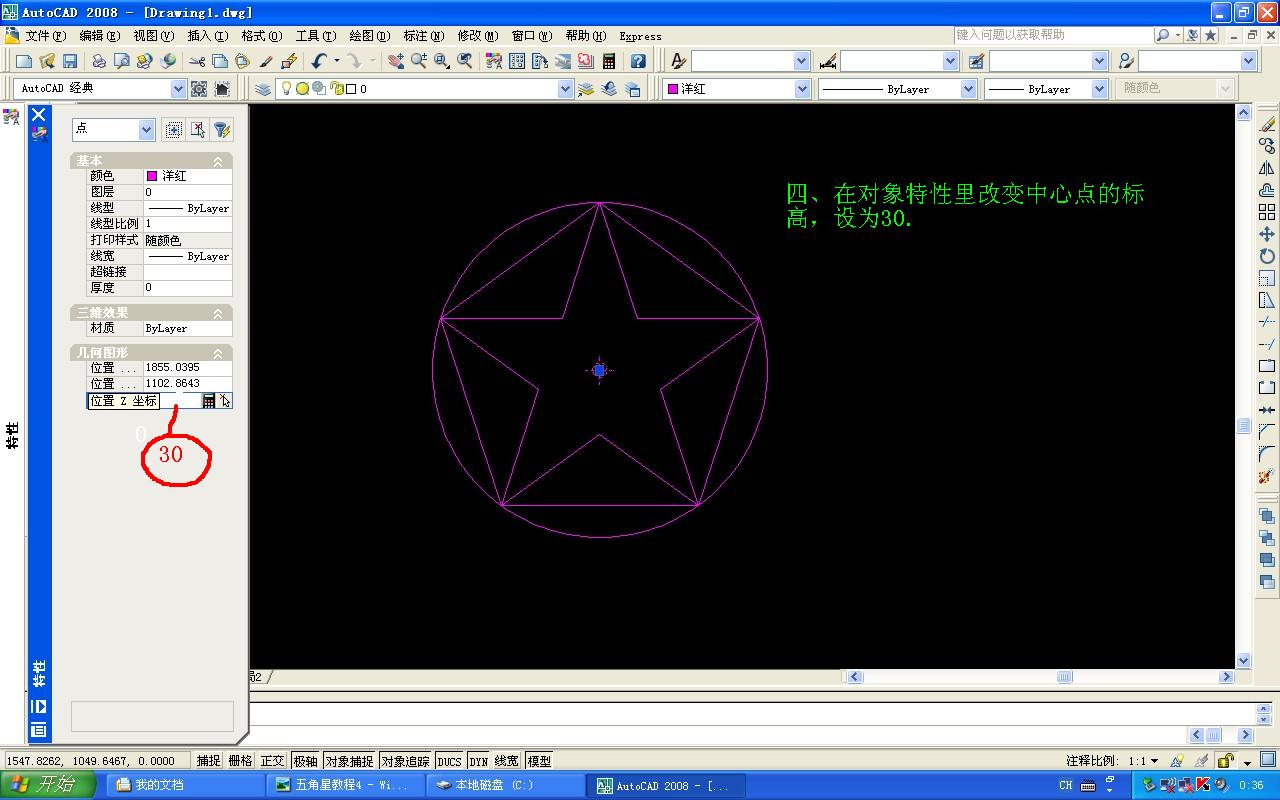Open the 视图(V) menu
This screenshot has width=1280, height=800.
153,36
